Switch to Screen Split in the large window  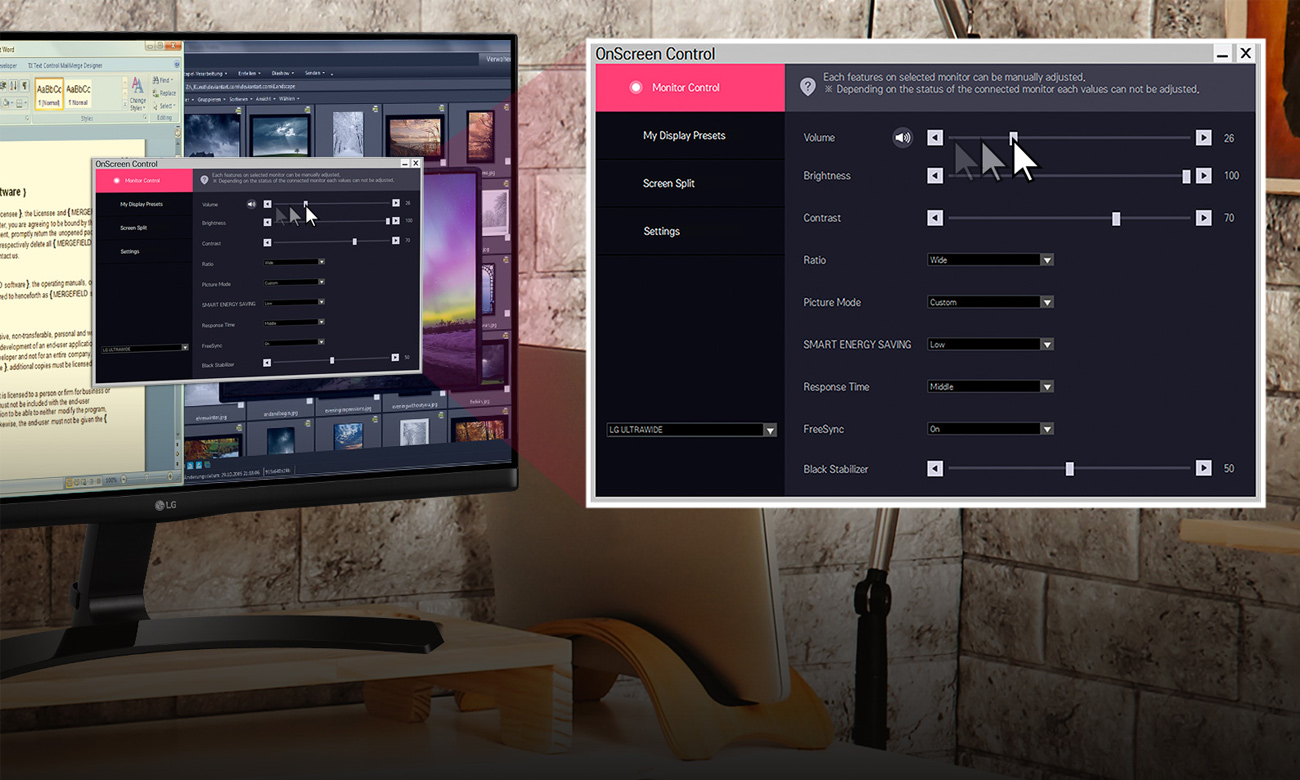(690, 184)
